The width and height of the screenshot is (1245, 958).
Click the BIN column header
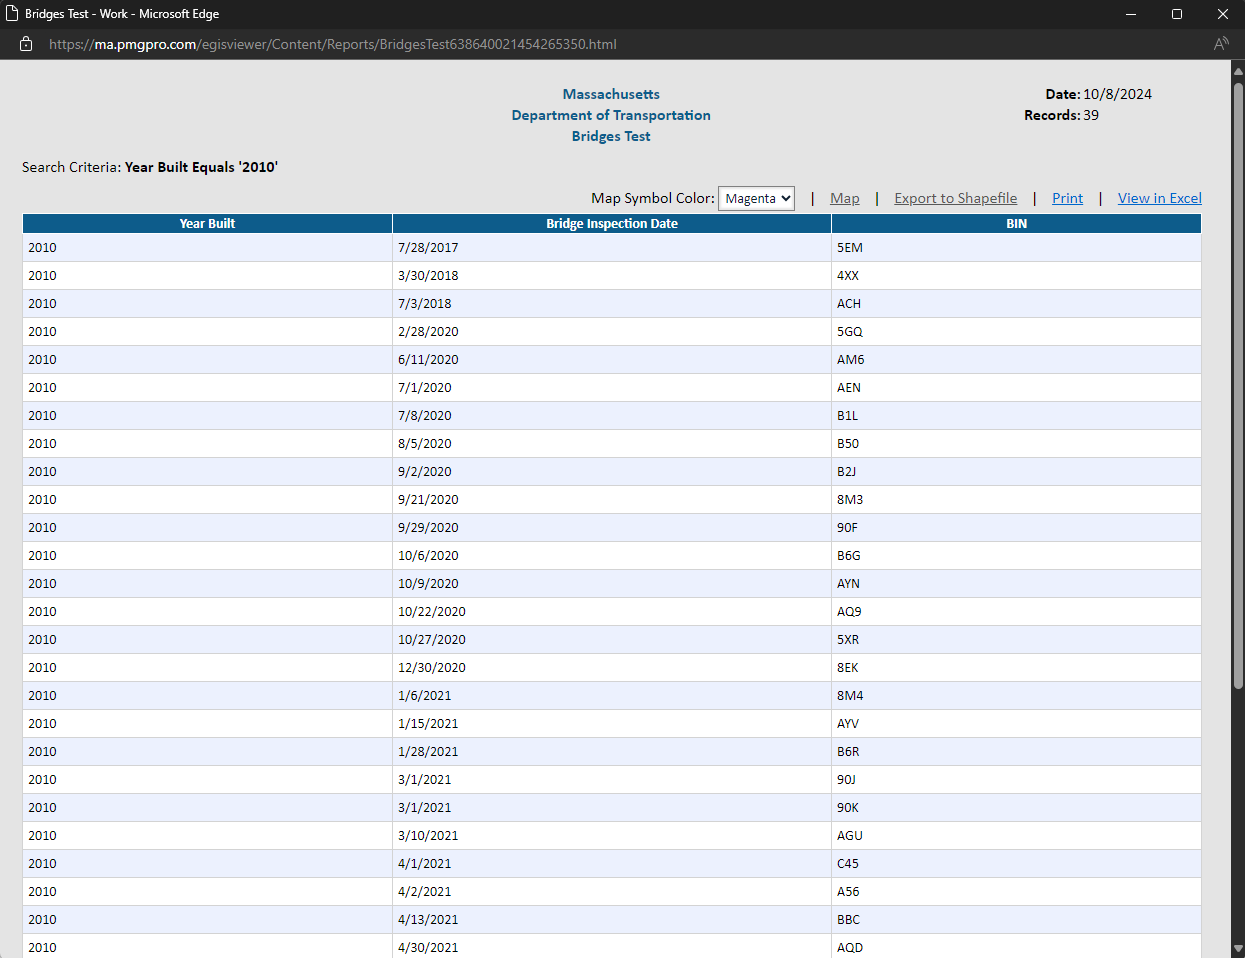[1016, 224]
